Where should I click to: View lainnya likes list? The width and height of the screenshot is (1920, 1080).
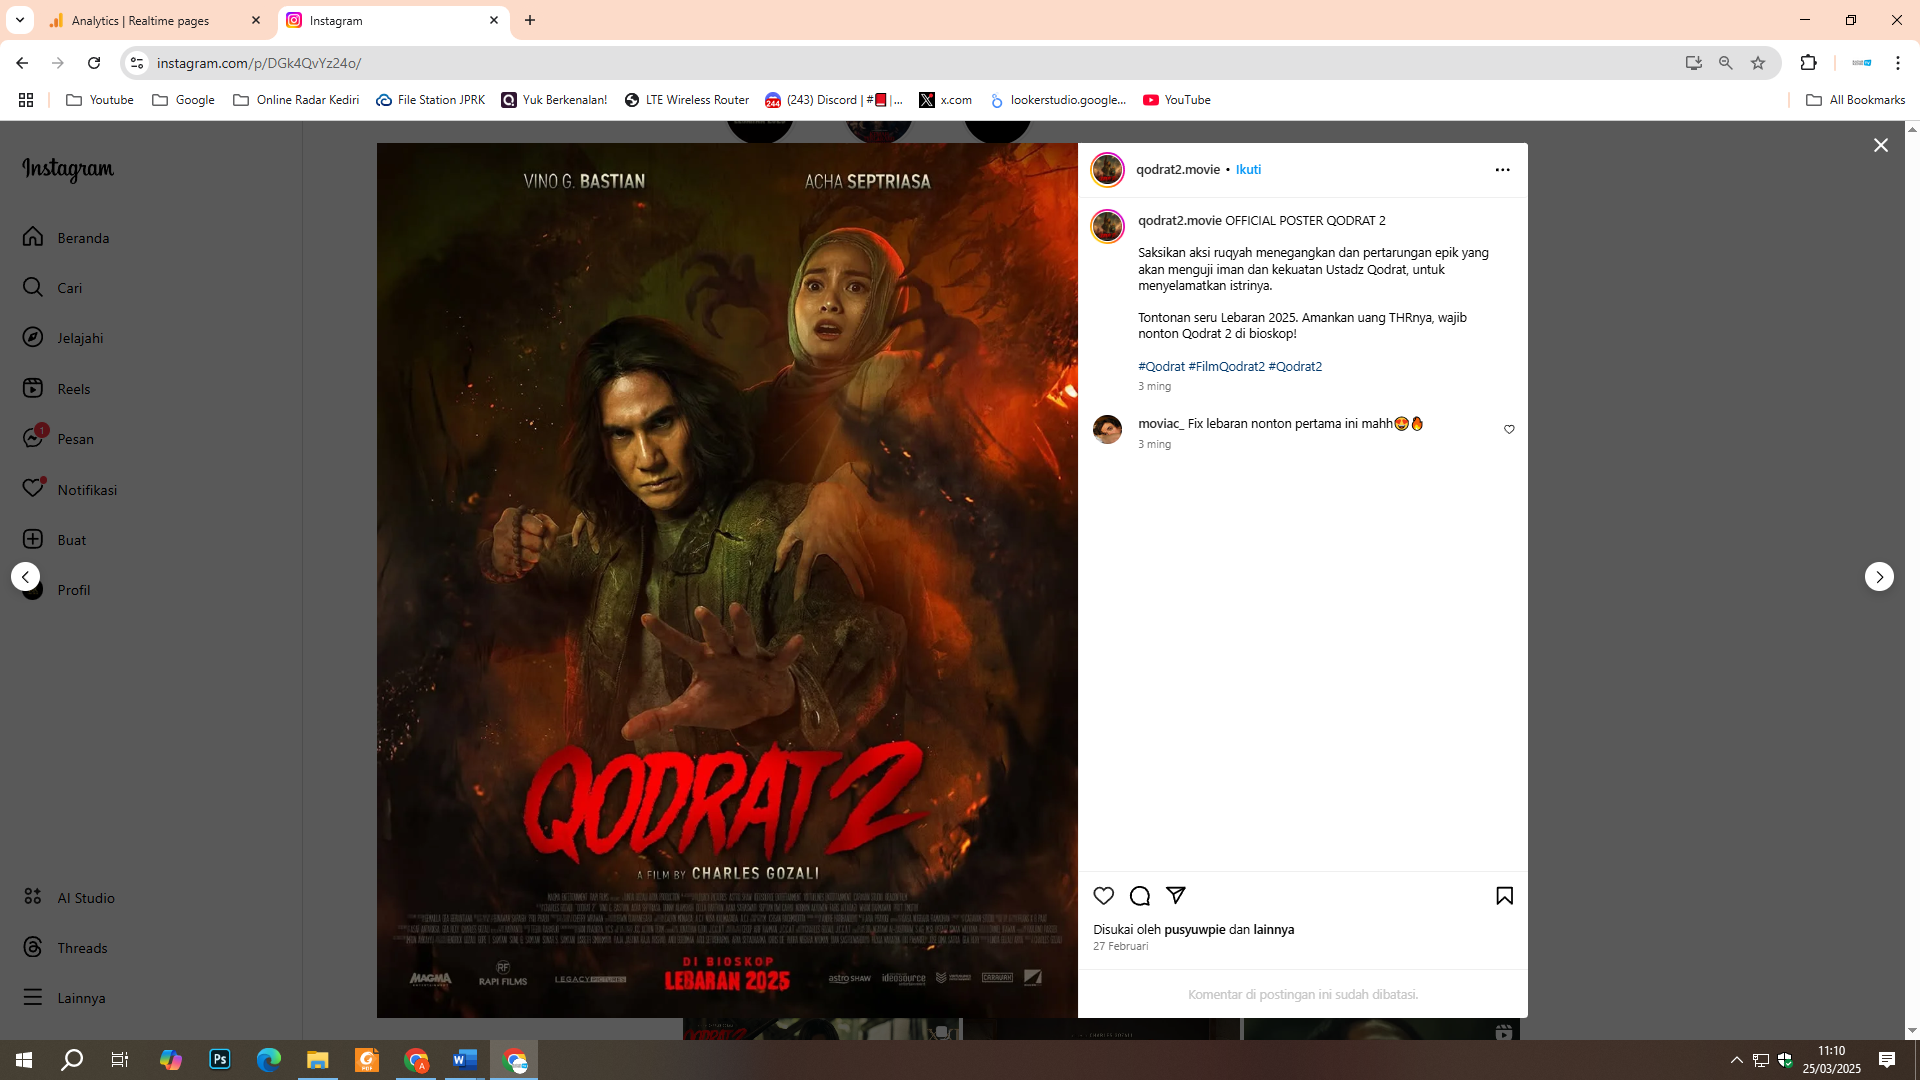click(x=1273, y=930)
